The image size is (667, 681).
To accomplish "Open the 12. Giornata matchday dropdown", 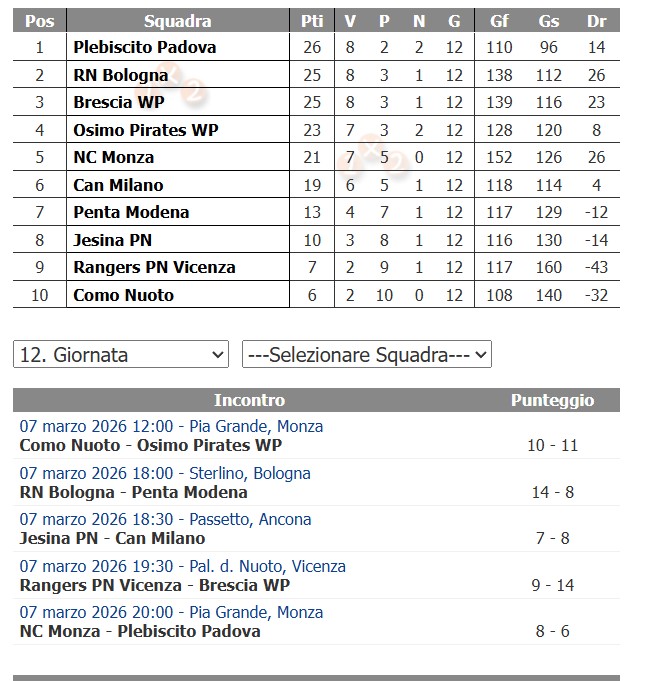I will [121, 355].
